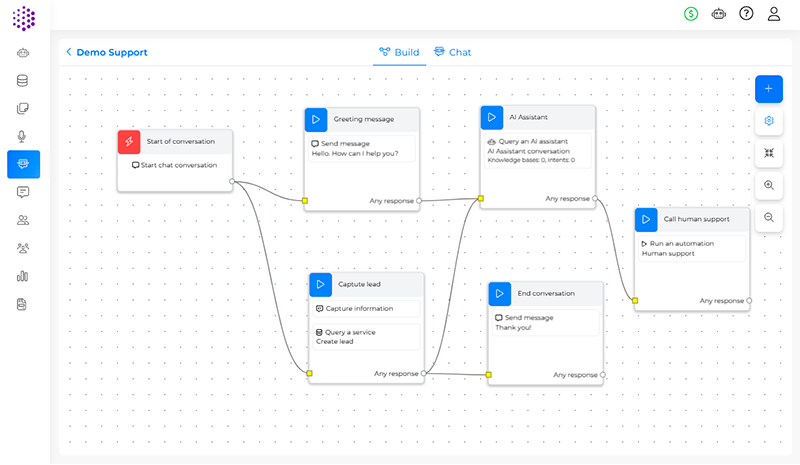Click the yellow input port of End conversation

pyautogui.click(x=489, y=376)
